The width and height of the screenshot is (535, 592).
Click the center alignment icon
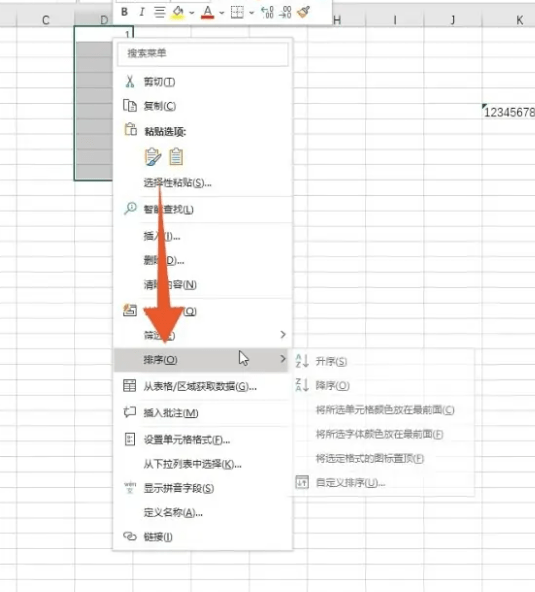coord(160,12)
